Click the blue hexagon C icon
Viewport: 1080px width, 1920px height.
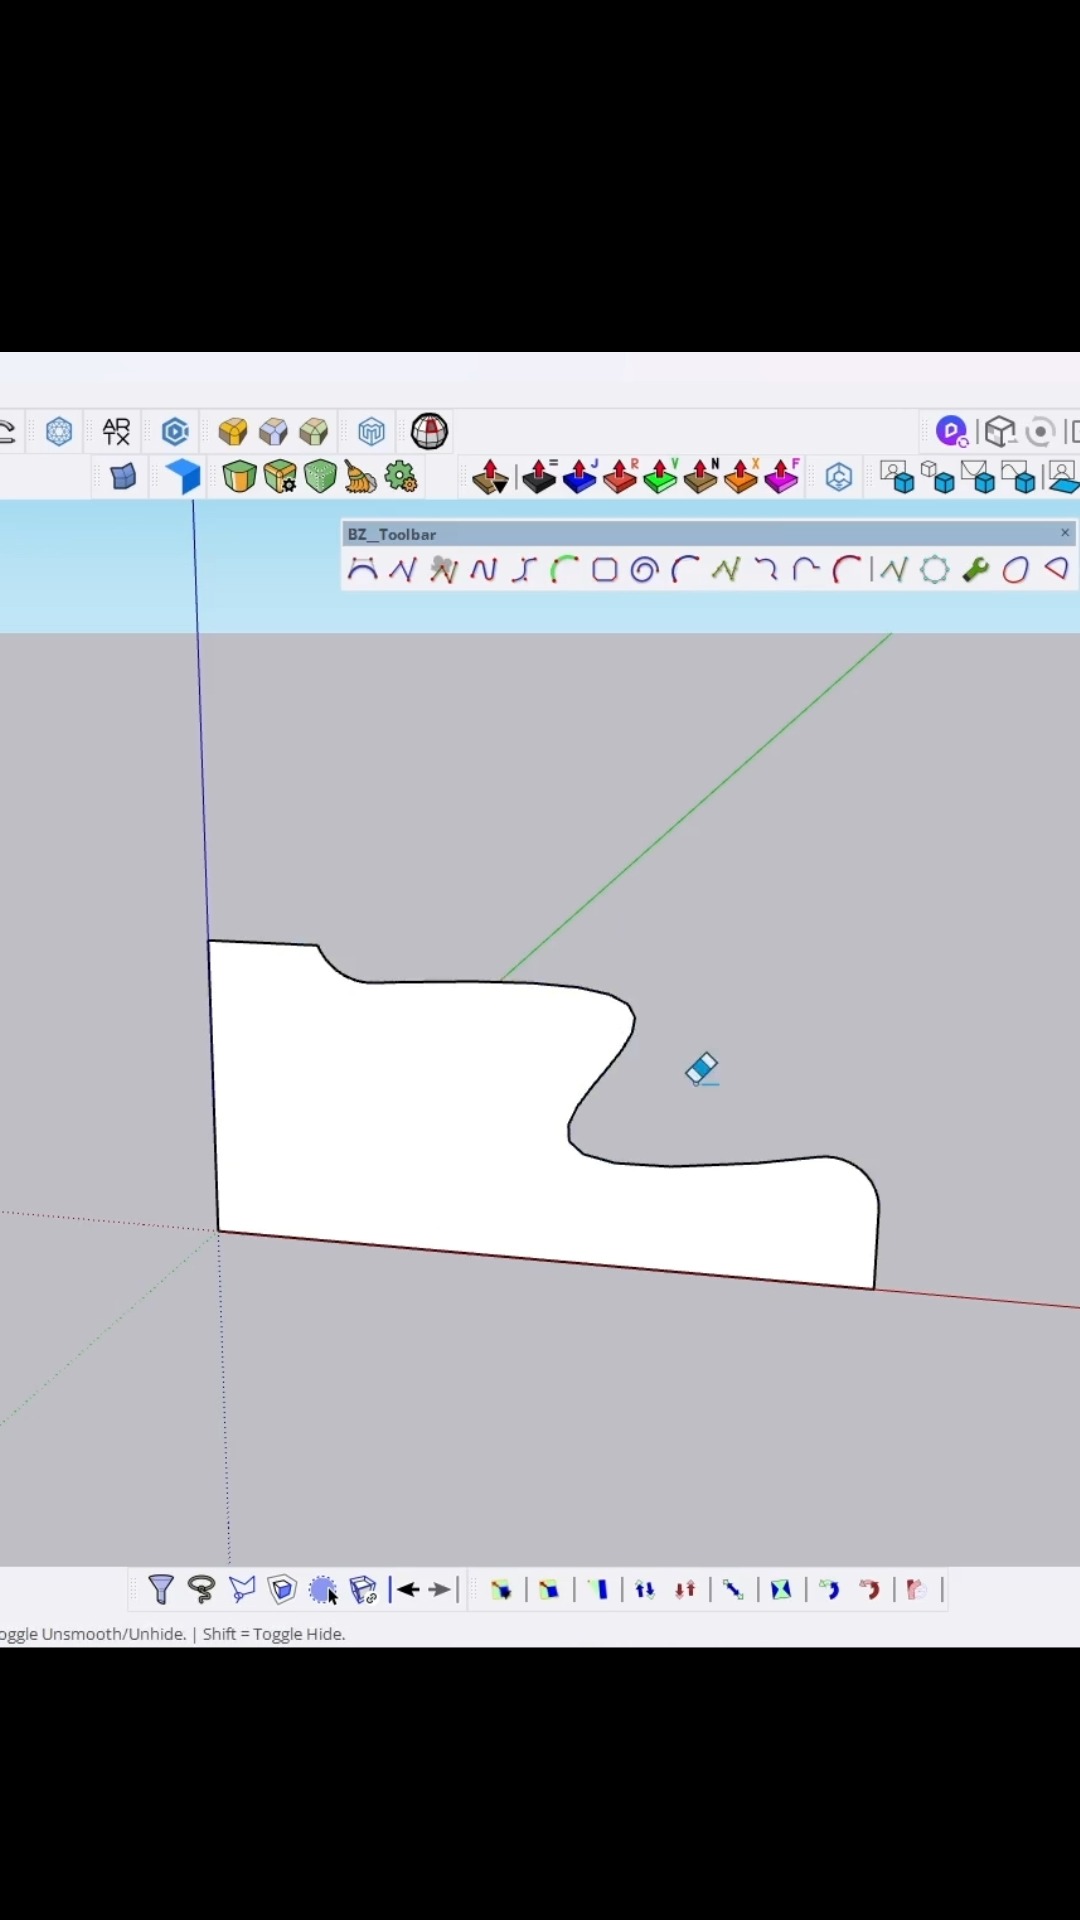click(x=175, y=432)
